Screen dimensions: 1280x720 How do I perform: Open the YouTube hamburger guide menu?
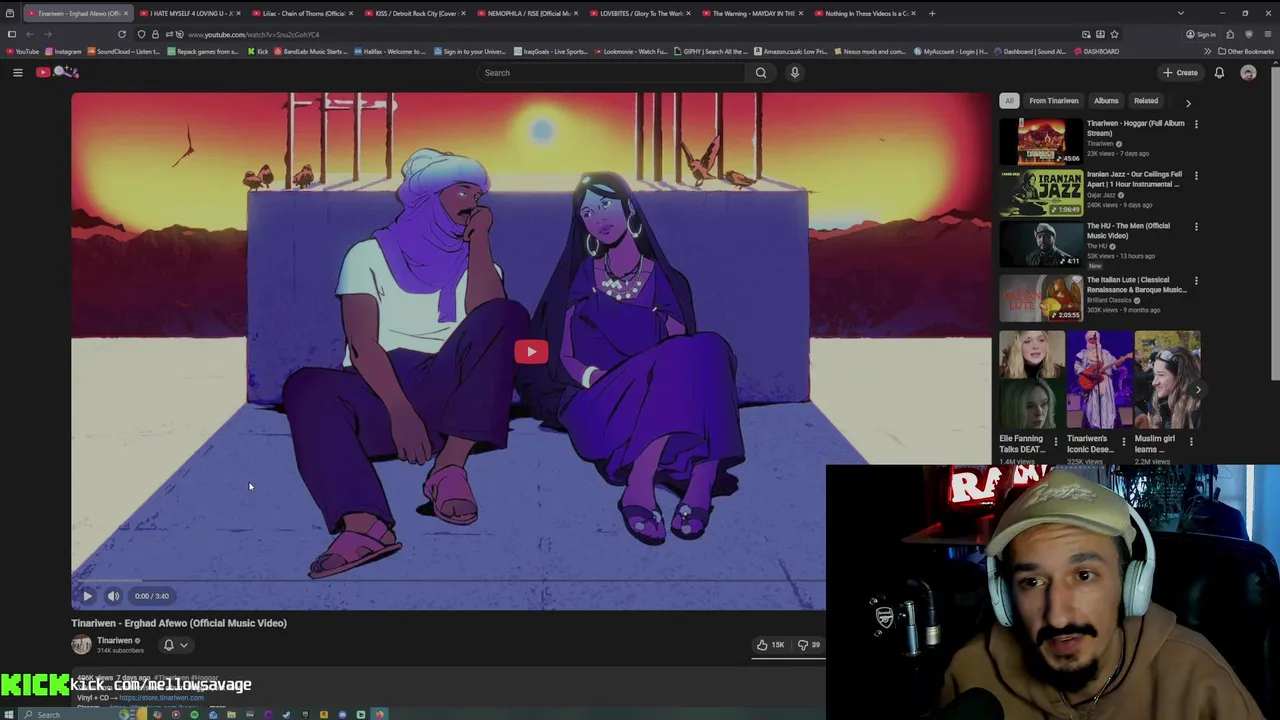tap(17, 72)
